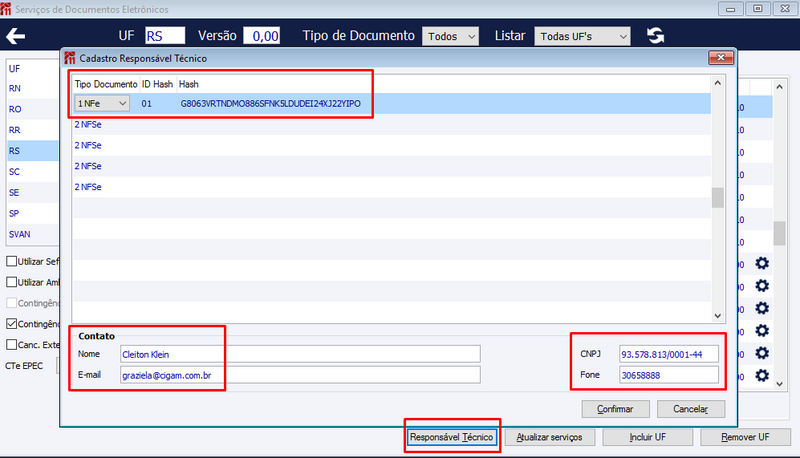Toggle the Canc. Exte checkbox
Image resolution: width=800 pixels, height=458 pixels.
tap(11, 345)
